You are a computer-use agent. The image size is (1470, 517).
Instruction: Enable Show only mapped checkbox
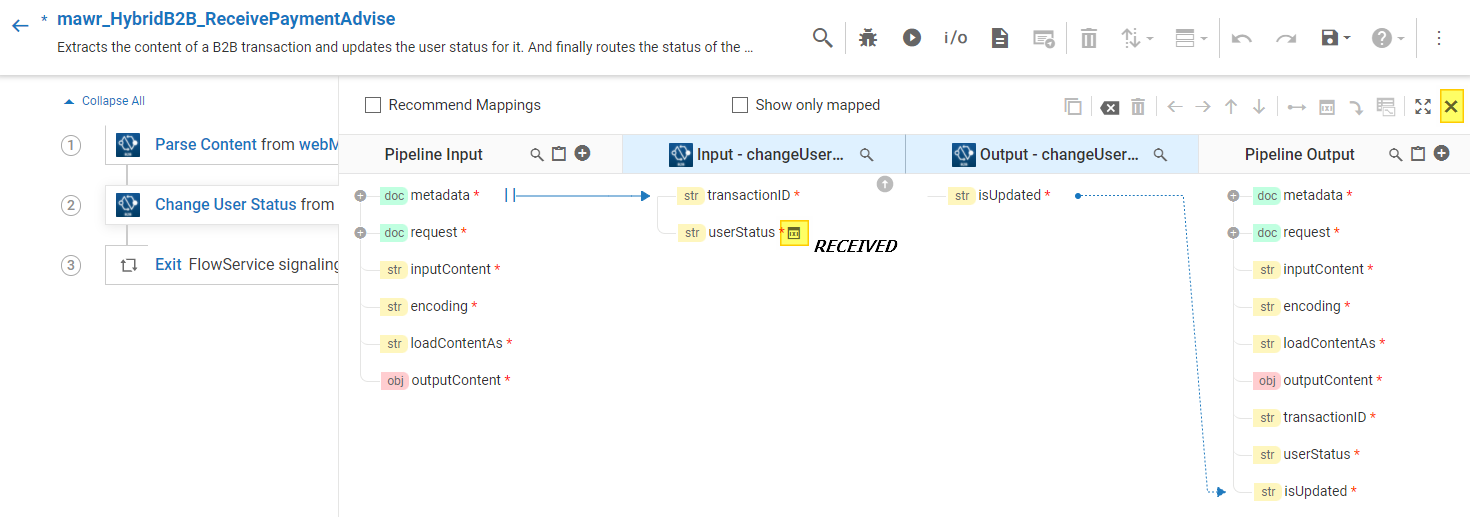coord(740,105)
